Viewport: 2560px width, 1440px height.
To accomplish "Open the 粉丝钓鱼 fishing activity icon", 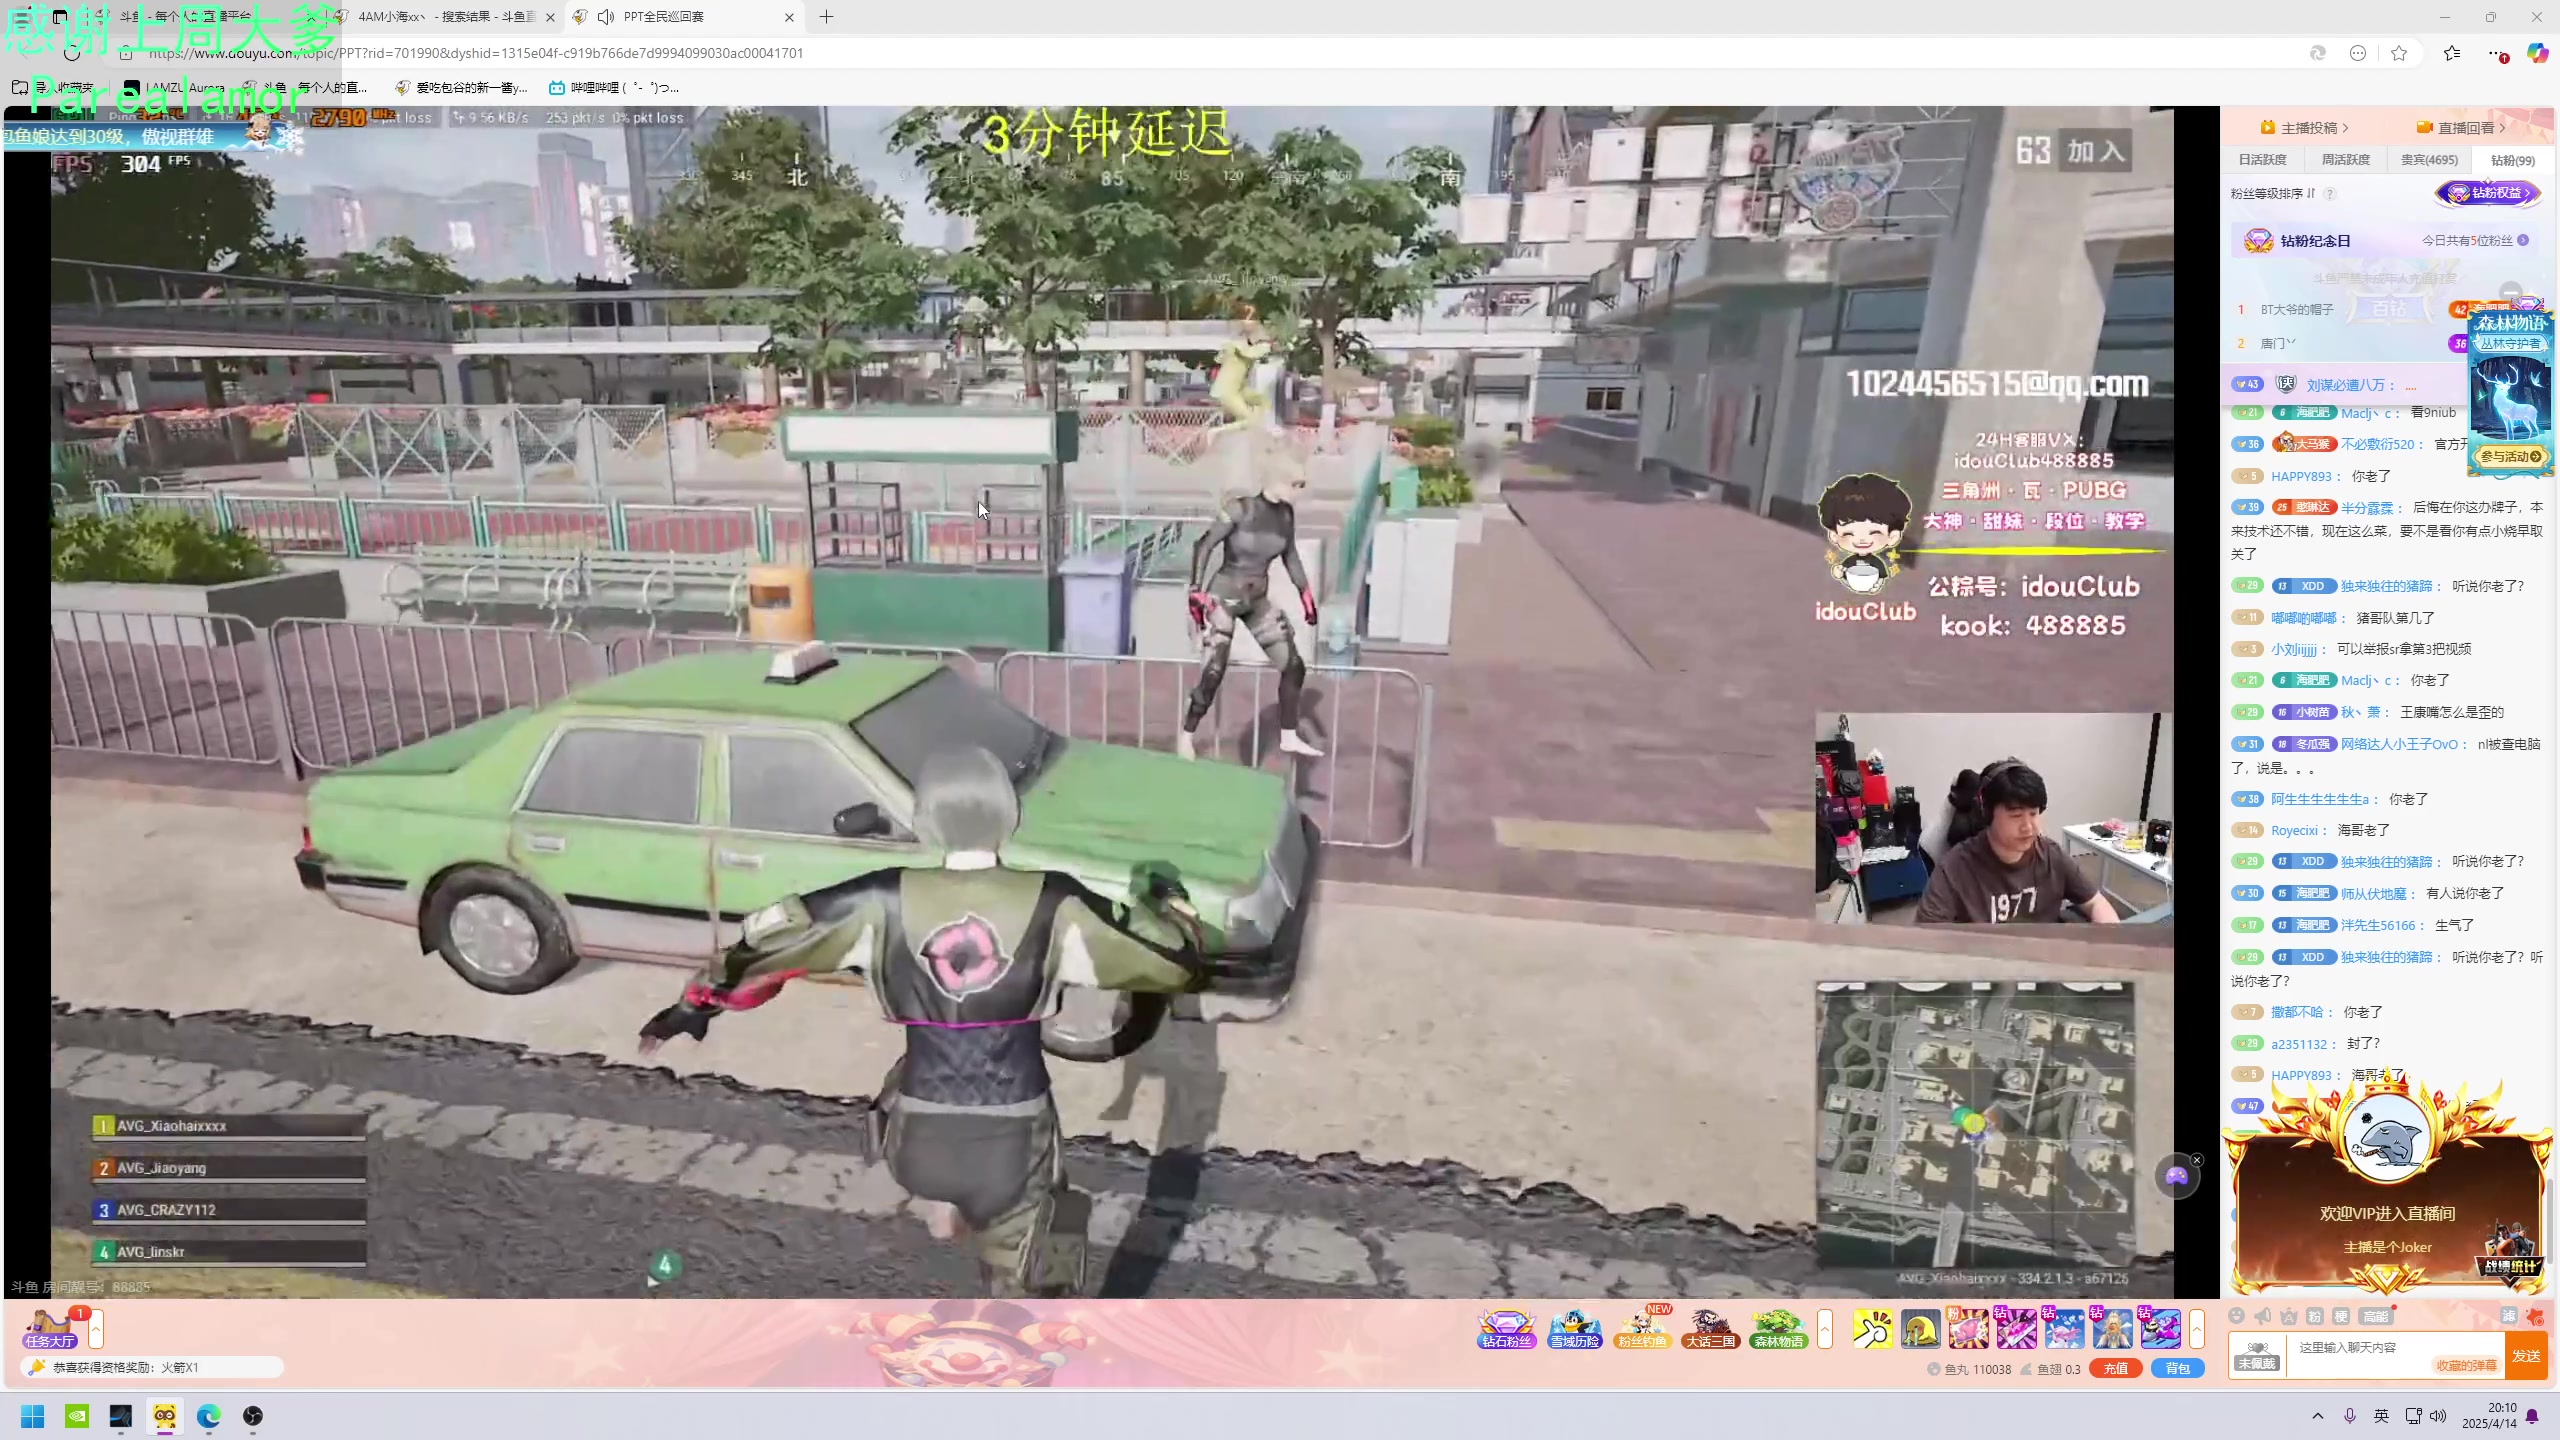I will 1642,1329.
